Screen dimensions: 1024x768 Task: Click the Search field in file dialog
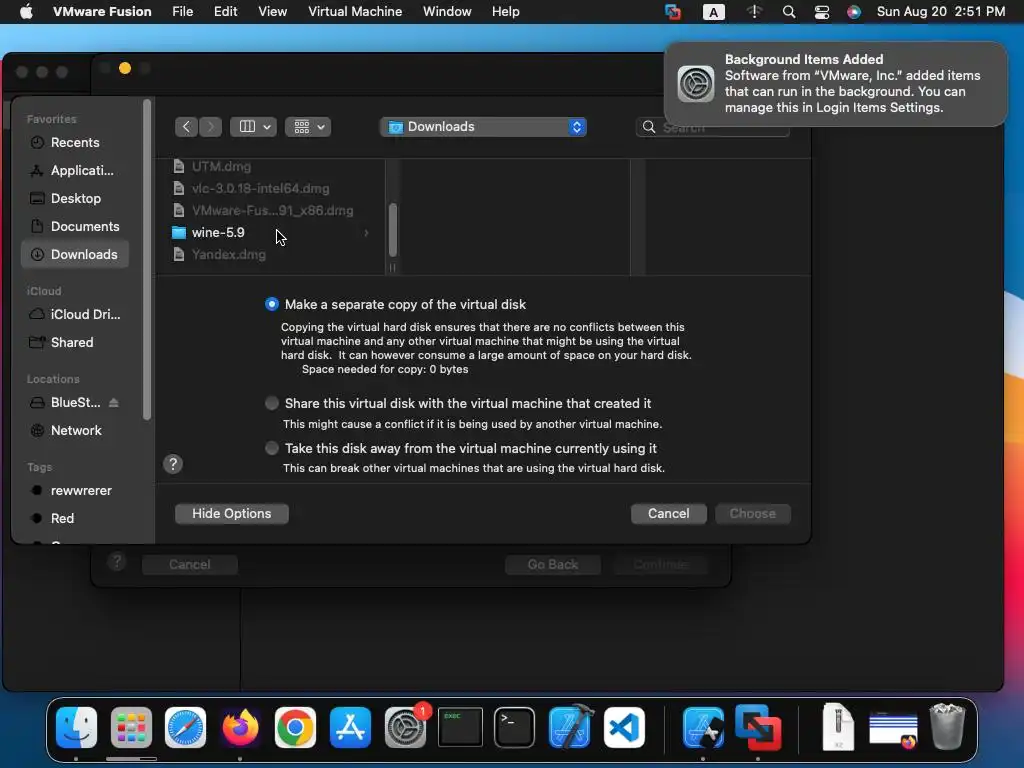(712, 127)
